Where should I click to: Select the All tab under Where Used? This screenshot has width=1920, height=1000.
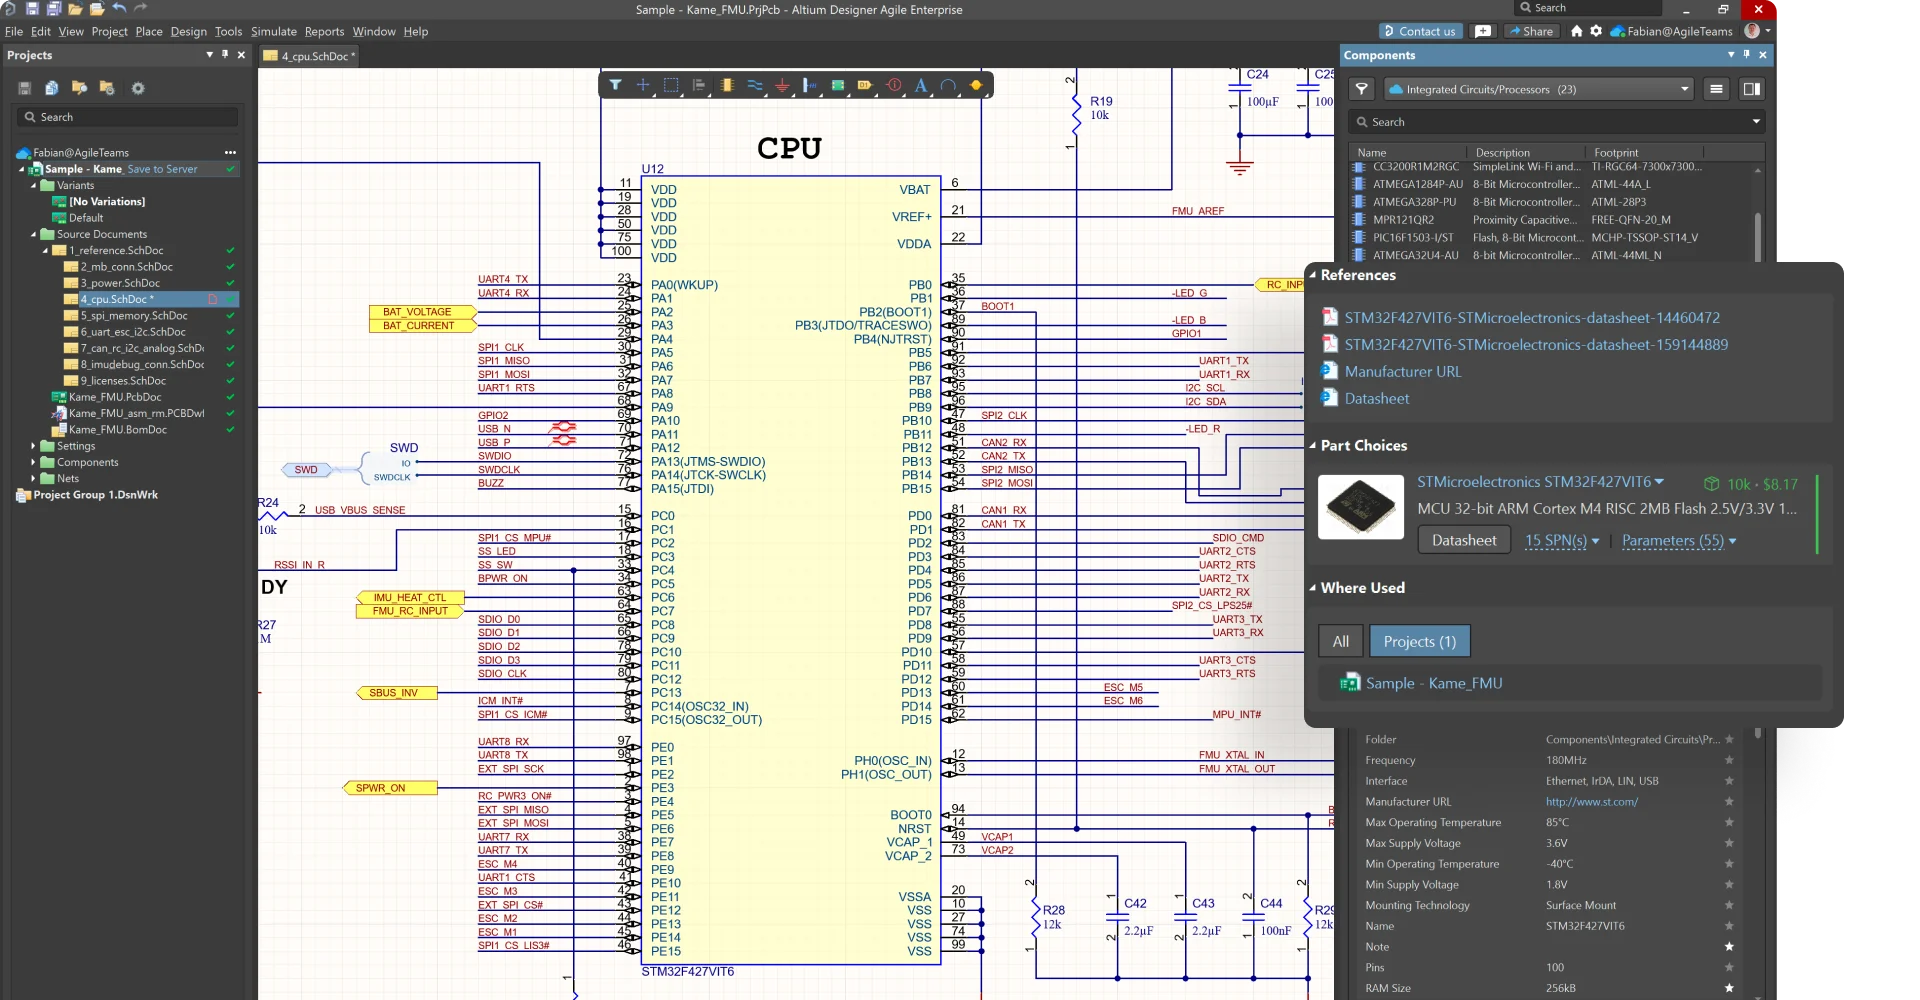click(1341, 641)
